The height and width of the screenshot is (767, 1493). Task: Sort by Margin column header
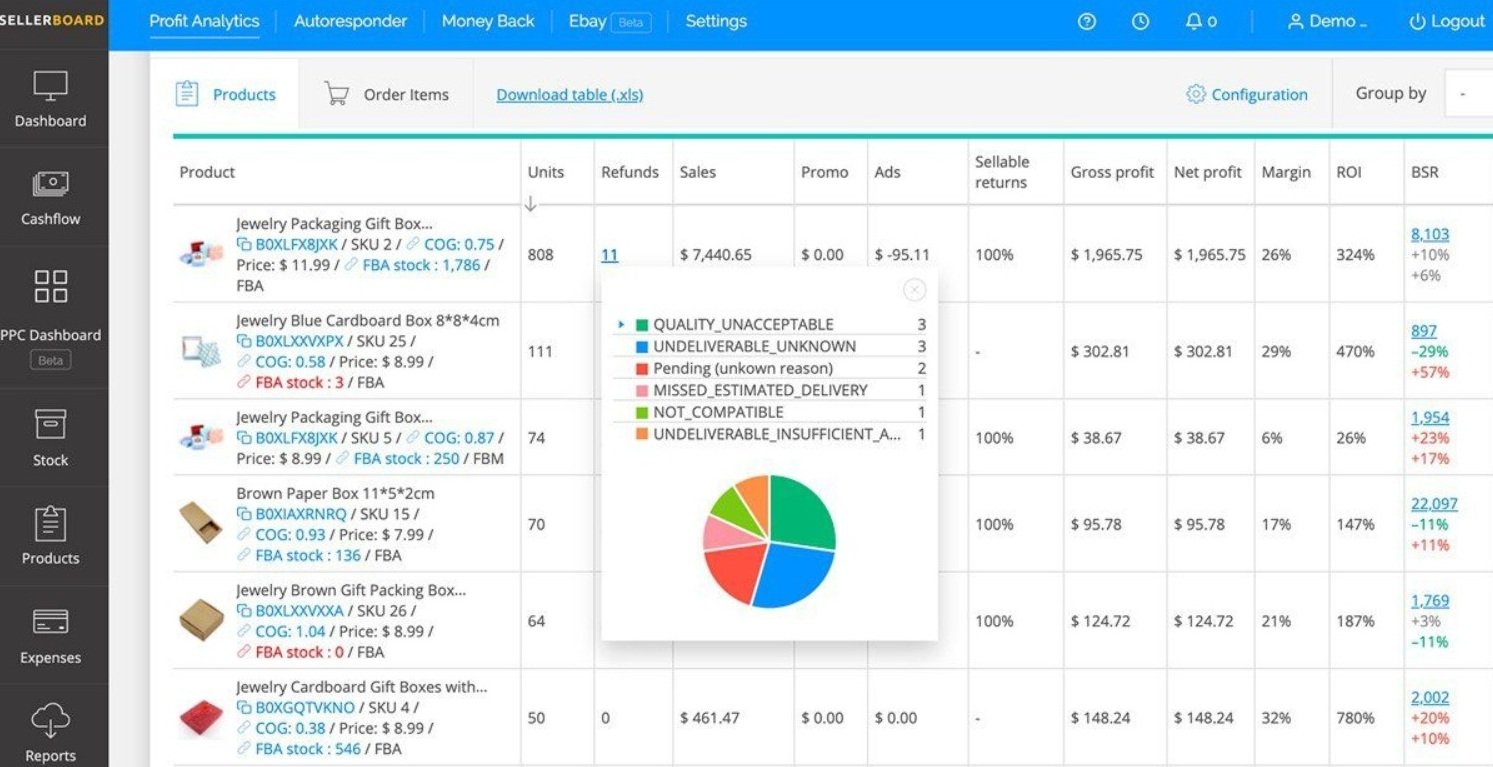[x=1285, y=172]
